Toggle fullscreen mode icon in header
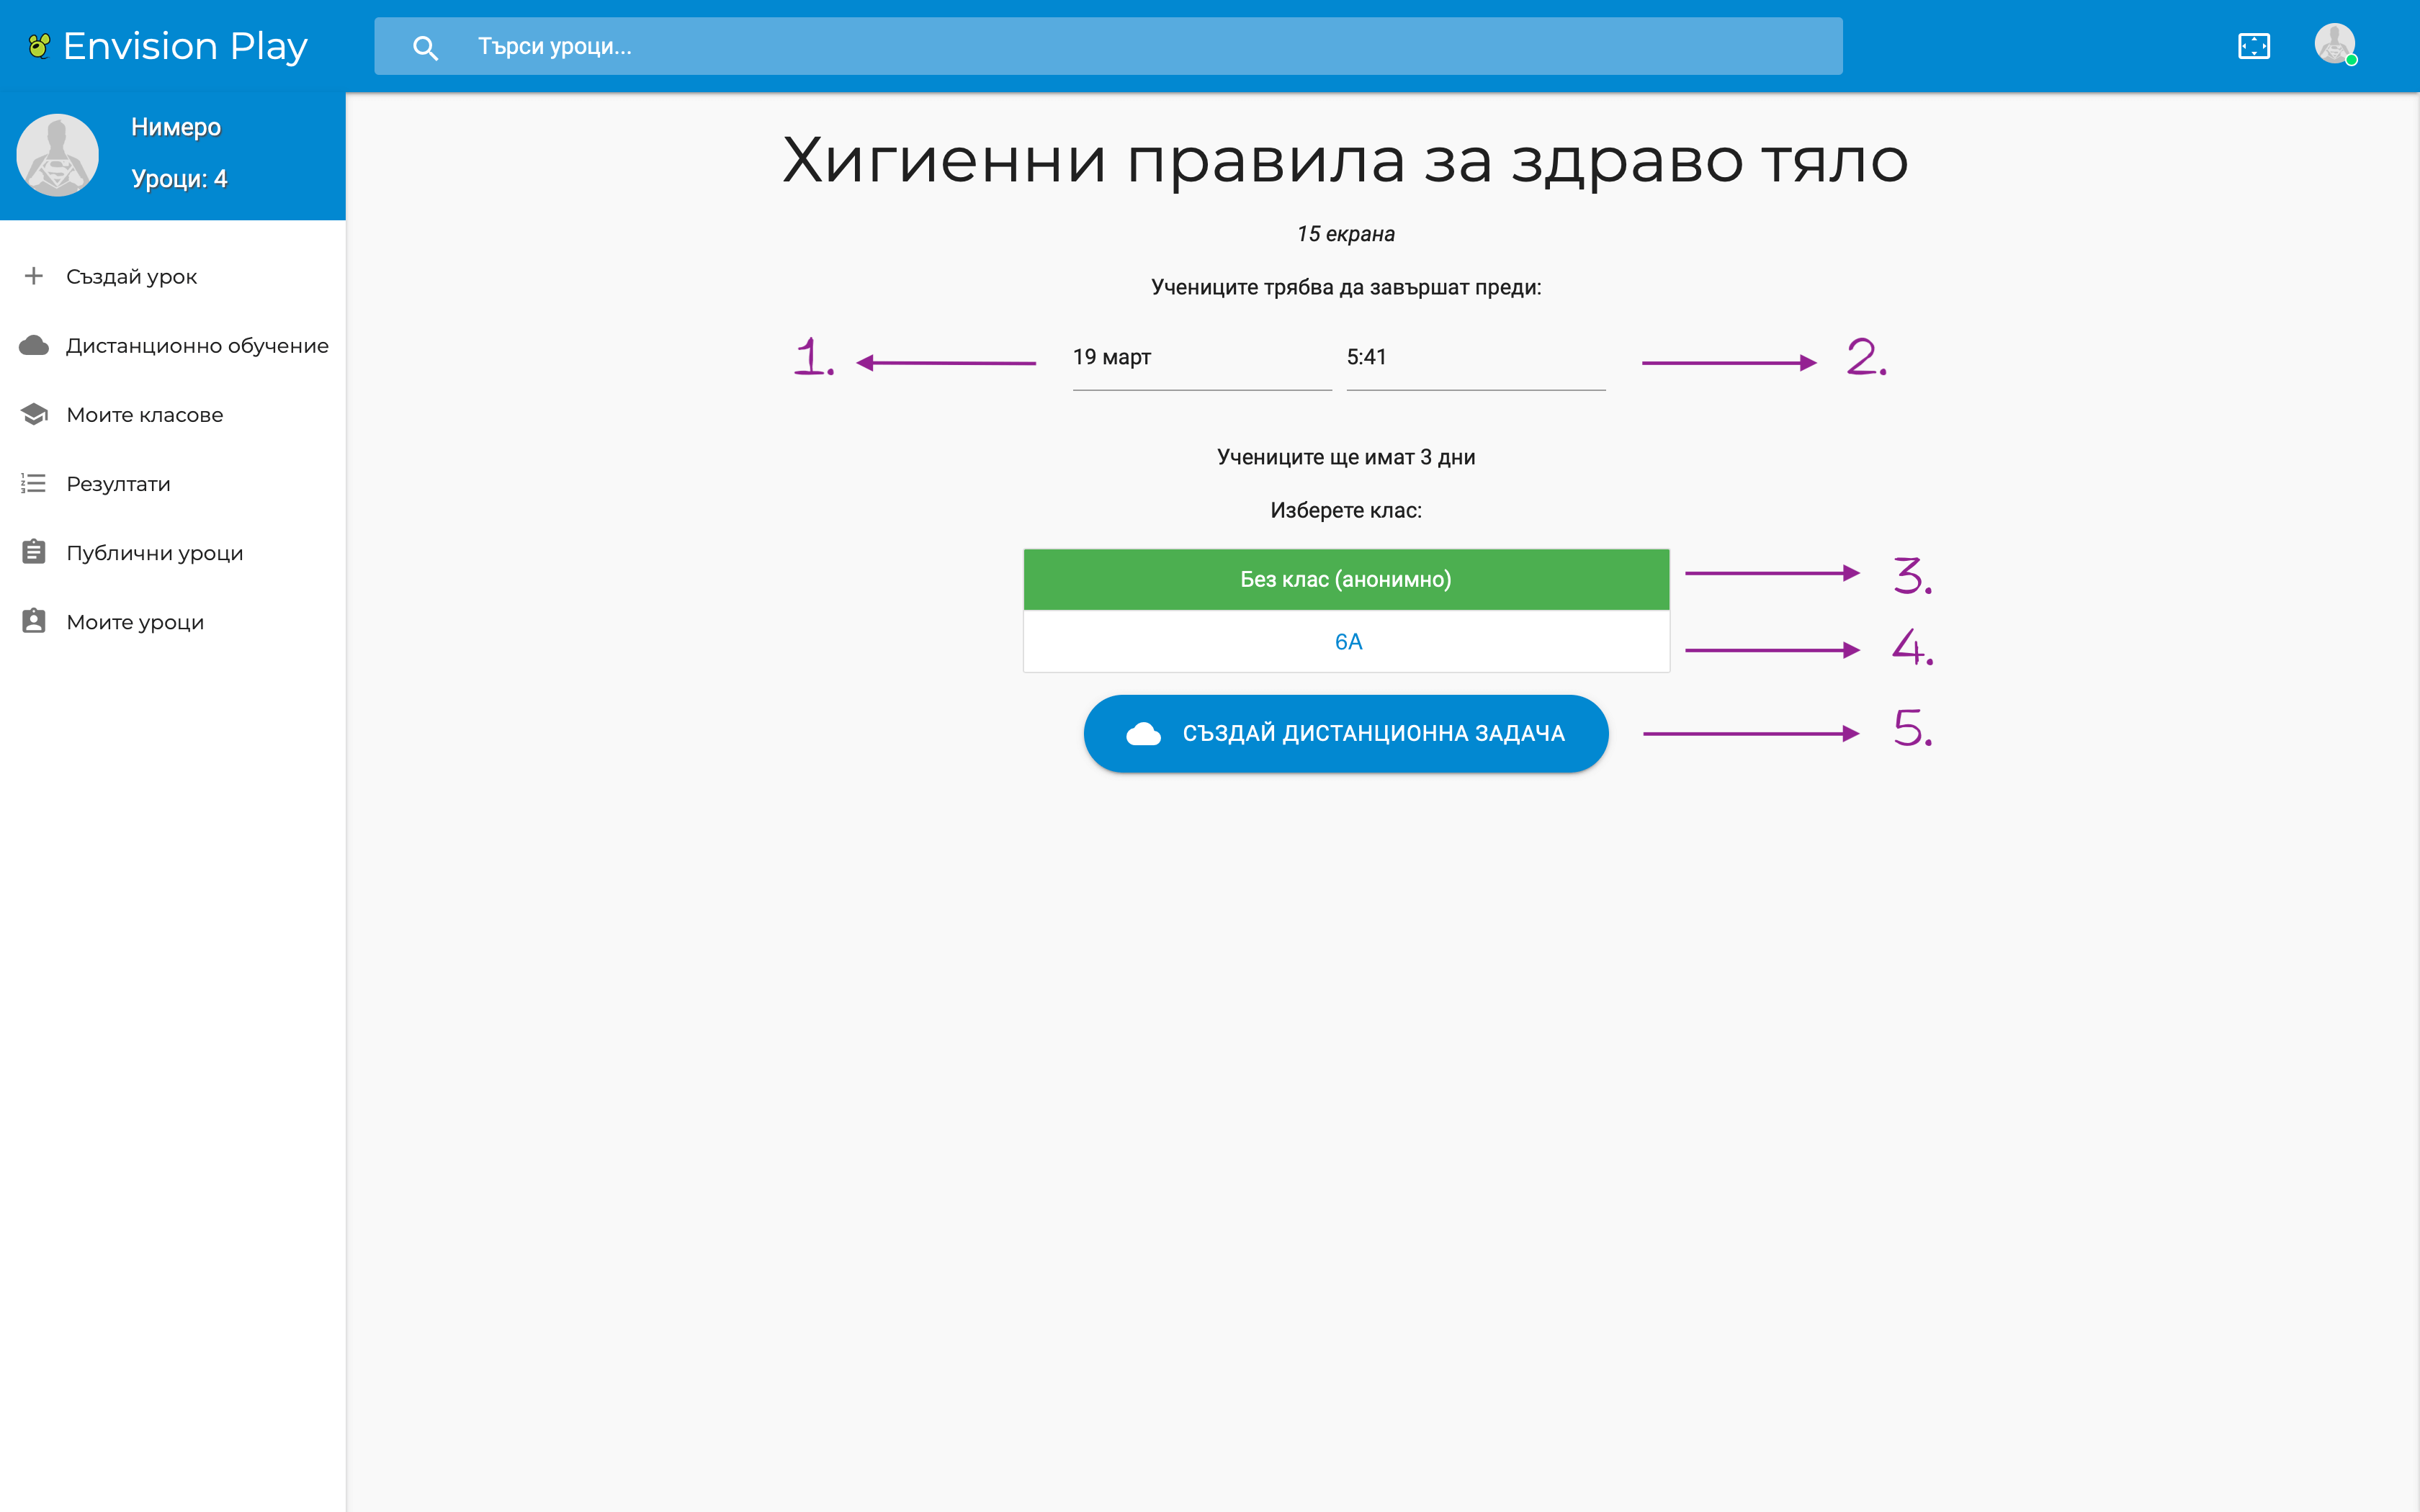Screen dimensions: 2420x1512 (x=2253, y=46)
